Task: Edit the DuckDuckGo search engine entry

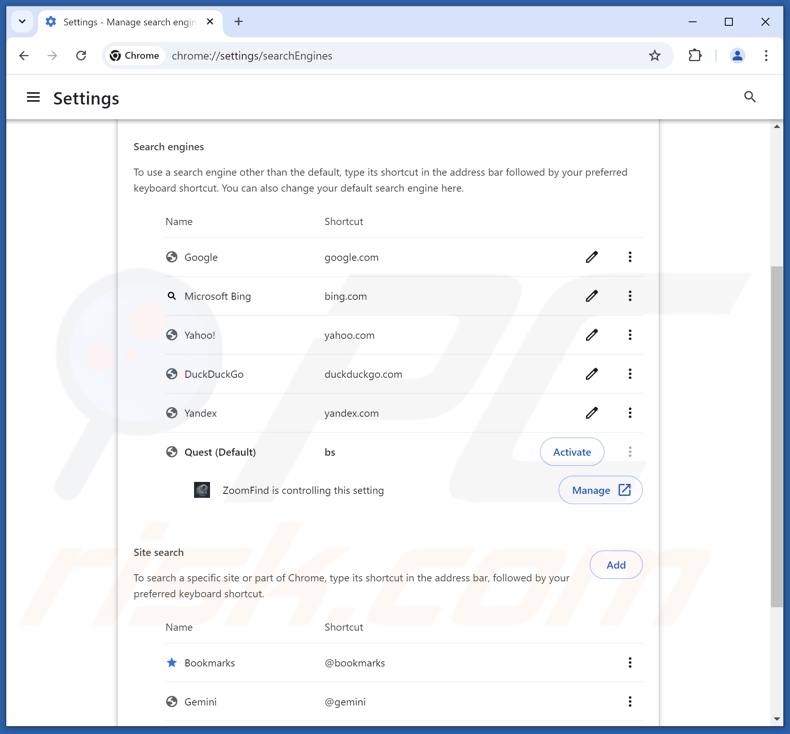Action: click(591, 374)
